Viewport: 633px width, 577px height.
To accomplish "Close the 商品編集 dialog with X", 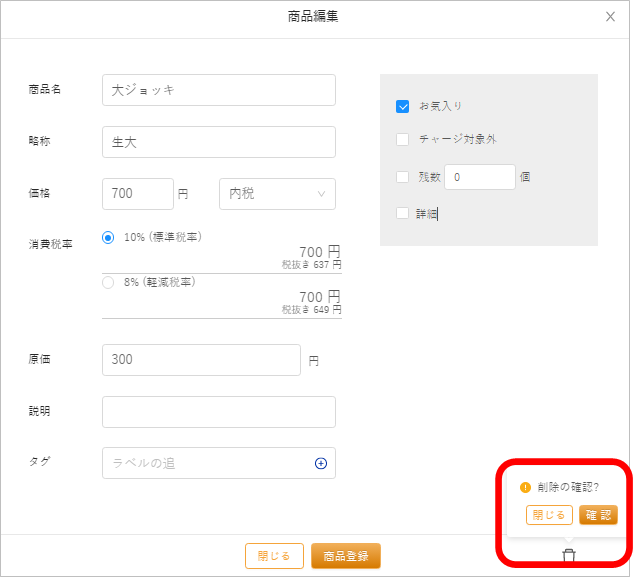I will (610, 17).
